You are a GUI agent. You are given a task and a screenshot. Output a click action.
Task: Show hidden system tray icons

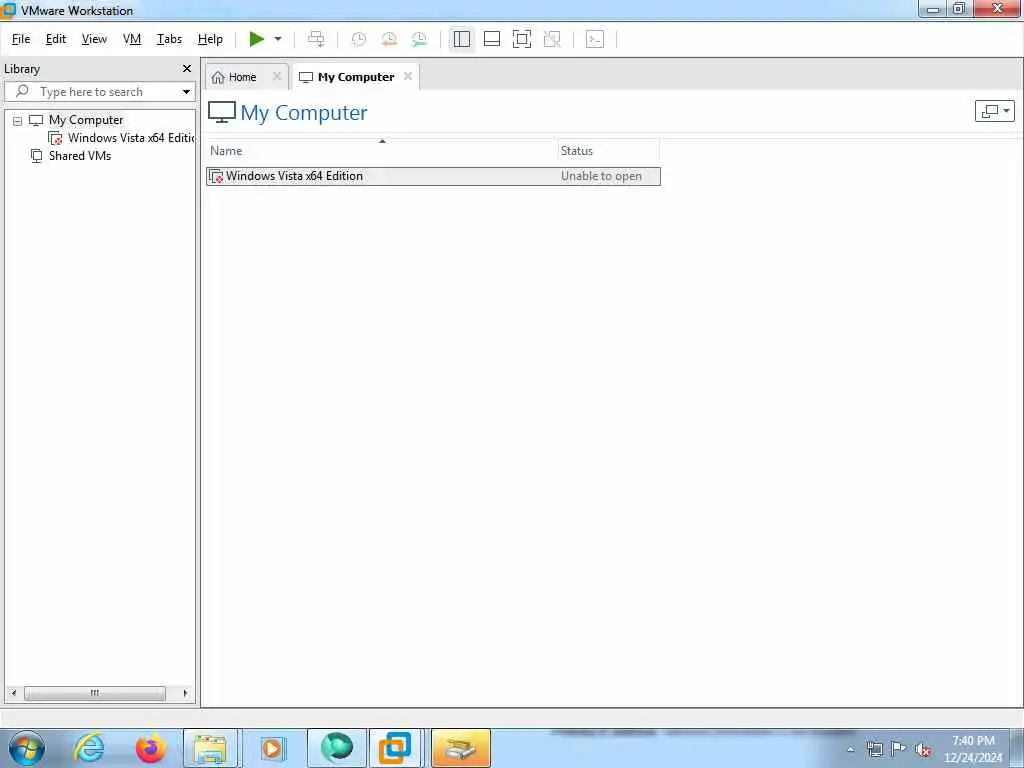pos(850,749)
